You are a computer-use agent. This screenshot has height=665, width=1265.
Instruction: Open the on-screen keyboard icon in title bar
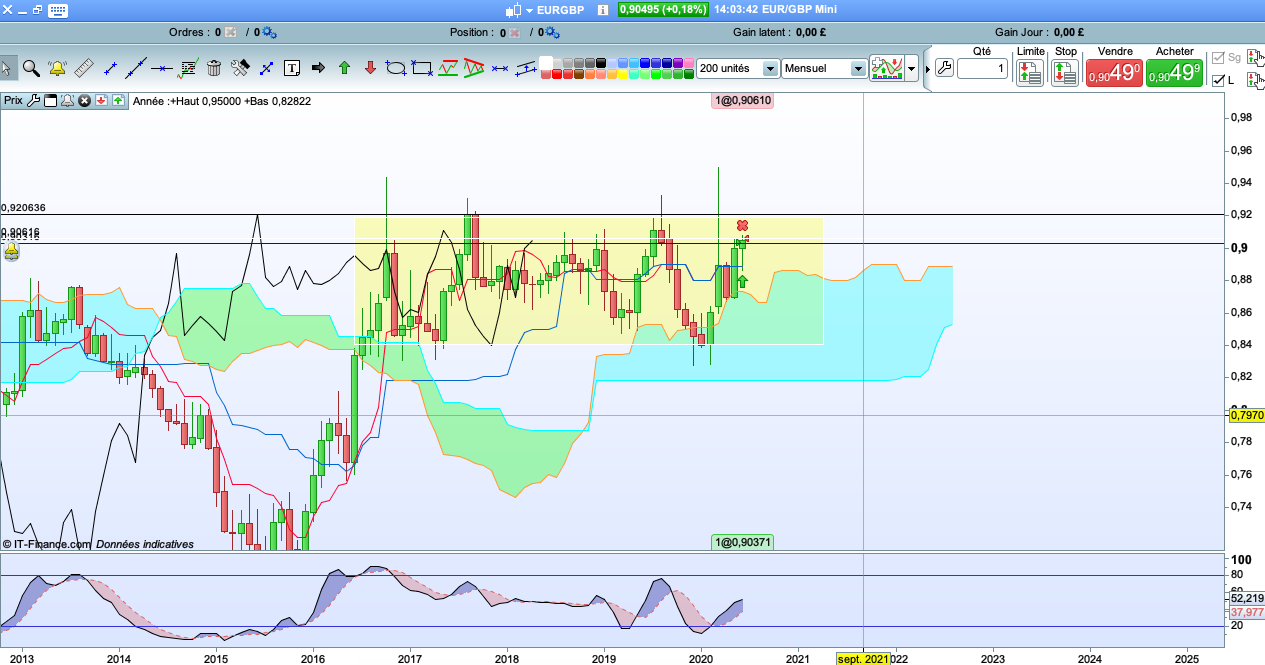click(59, 10)
